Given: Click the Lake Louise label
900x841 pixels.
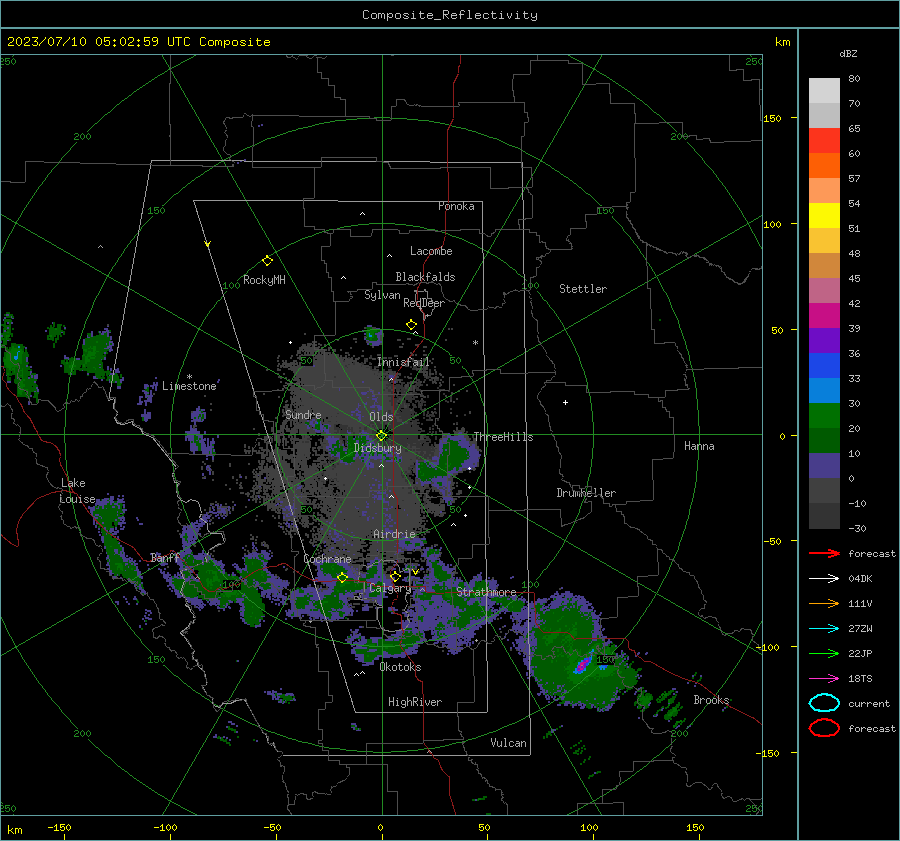Looking at the screenshot, I should click(x=77, y=491).
